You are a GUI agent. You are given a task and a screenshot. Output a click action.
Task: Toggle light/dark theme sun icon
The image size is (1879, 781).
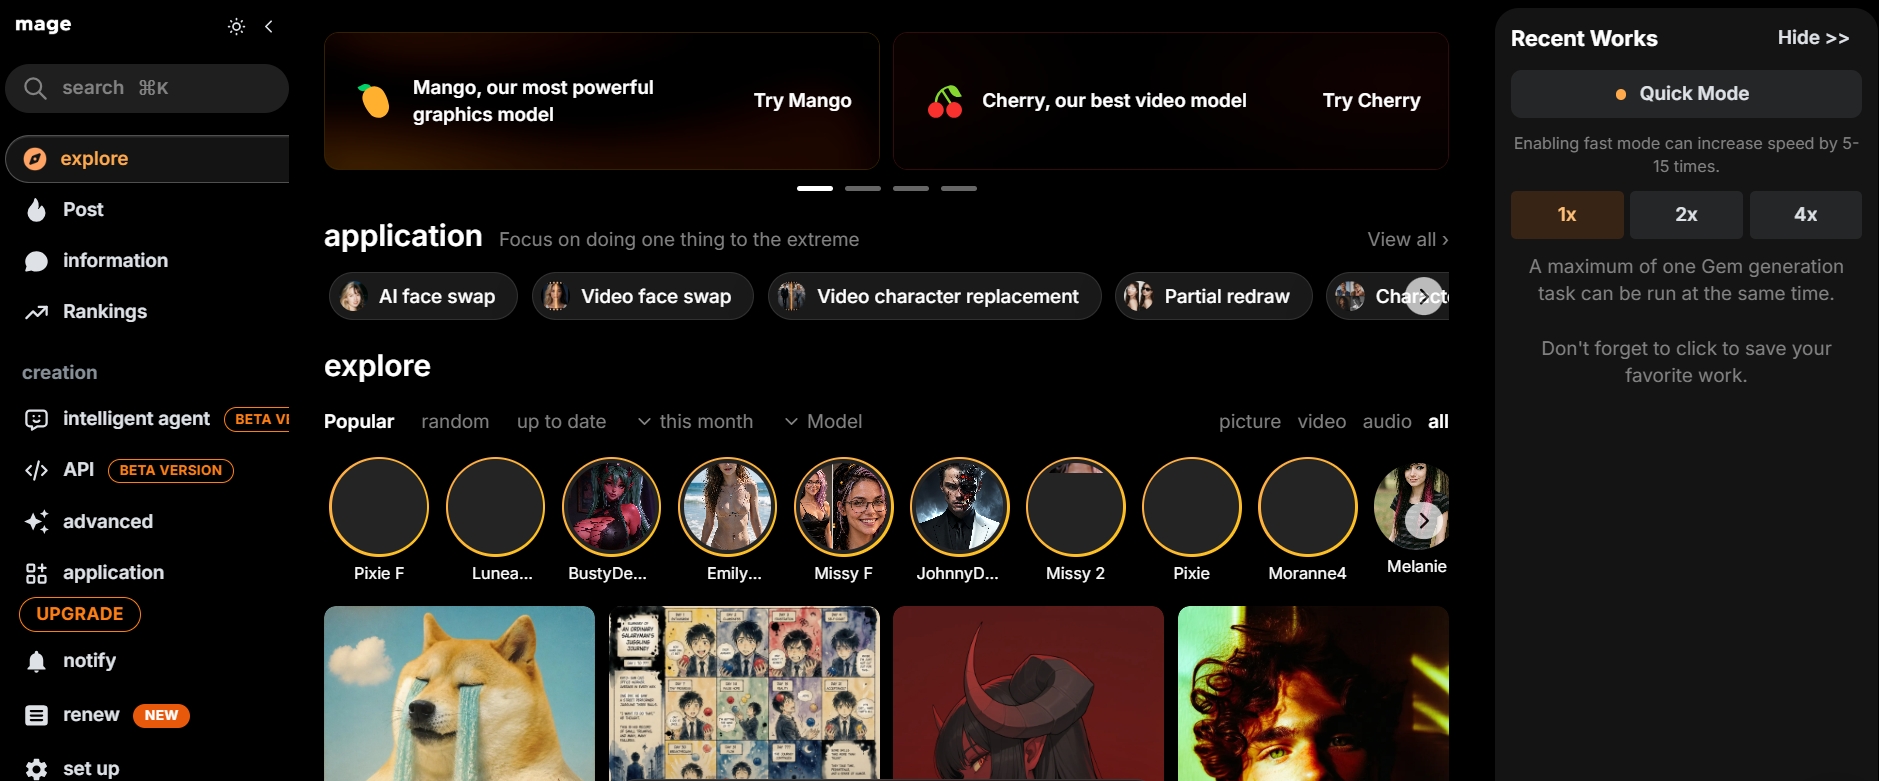[x=236, y=27]
